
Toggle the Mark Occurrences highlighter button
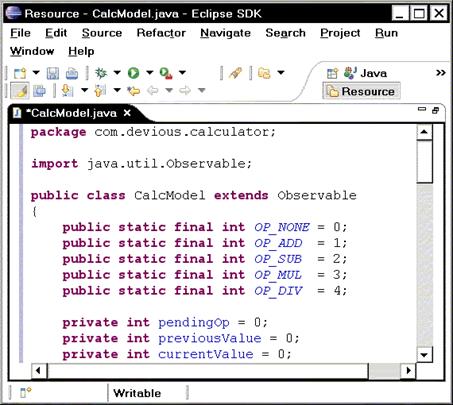click(x=20, y=91)
